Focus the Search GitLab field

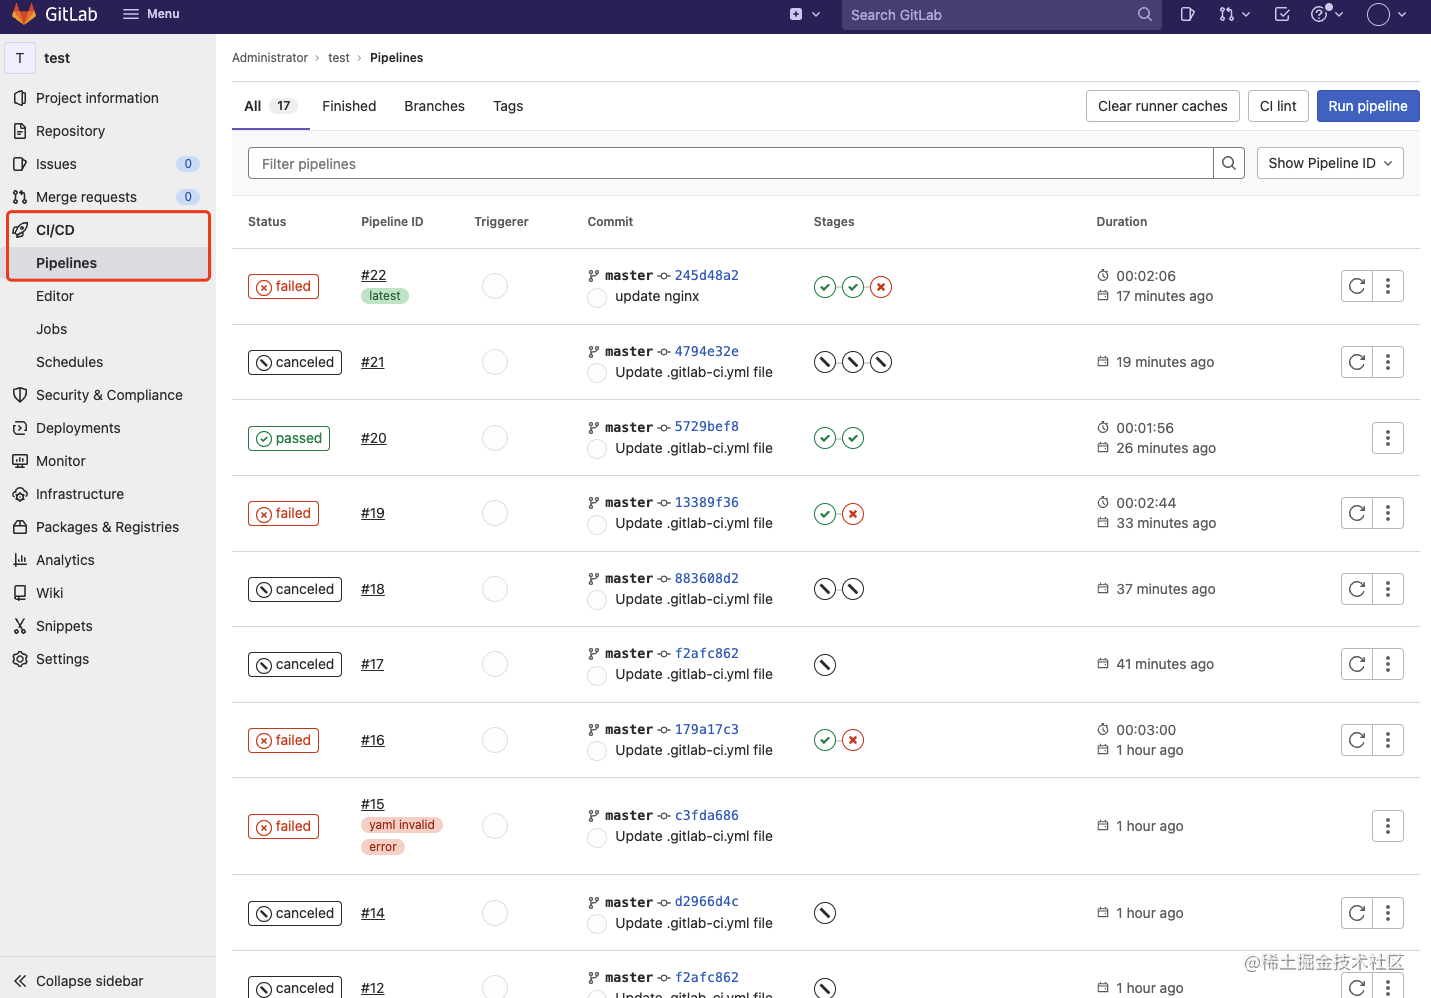click(x=1001, y=15)
